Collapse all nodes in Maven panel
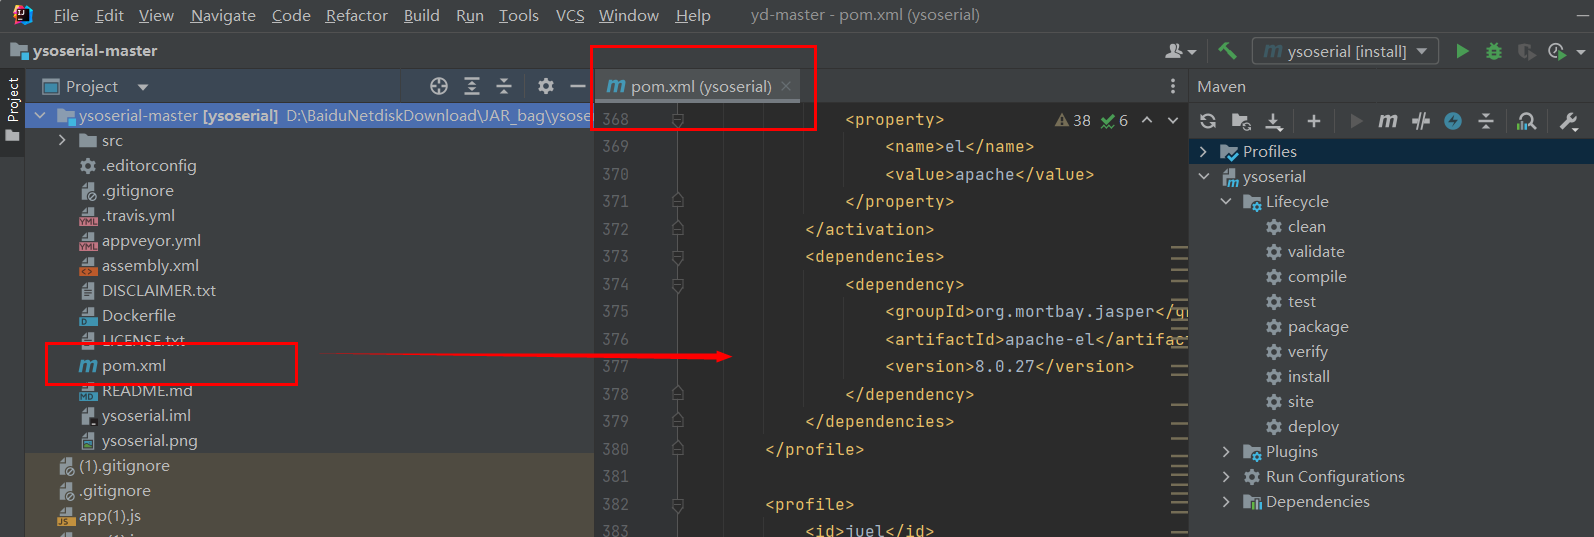This screenshot has height=537, width=1594. pos(1486,121)
